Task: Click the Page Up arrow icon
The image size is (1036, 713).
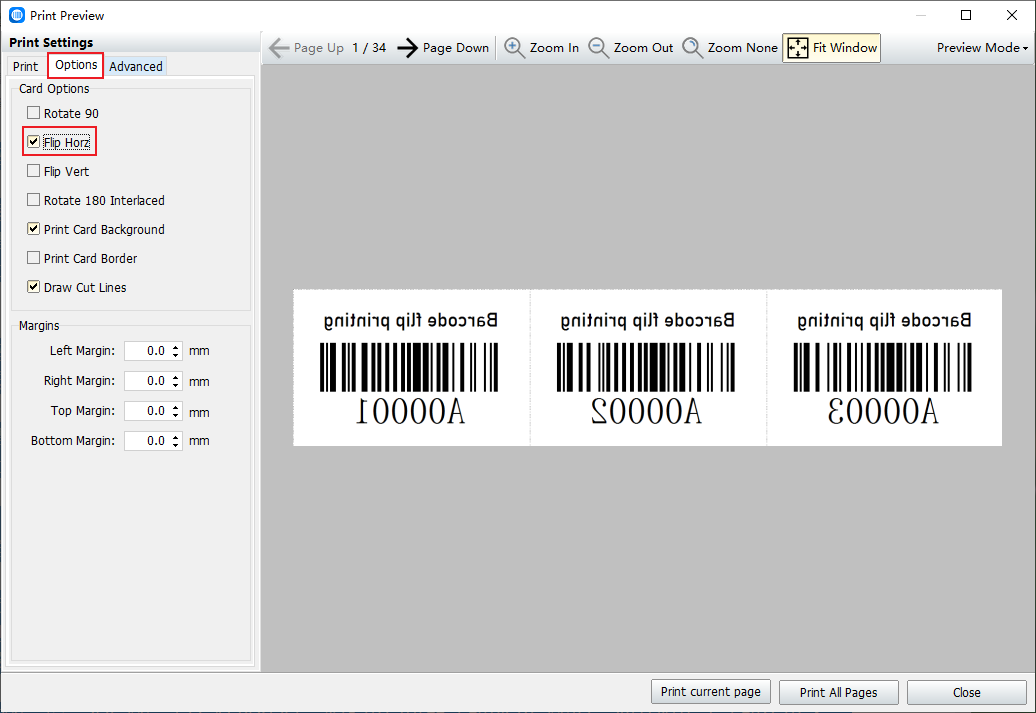Action: (x=279, y=48)
